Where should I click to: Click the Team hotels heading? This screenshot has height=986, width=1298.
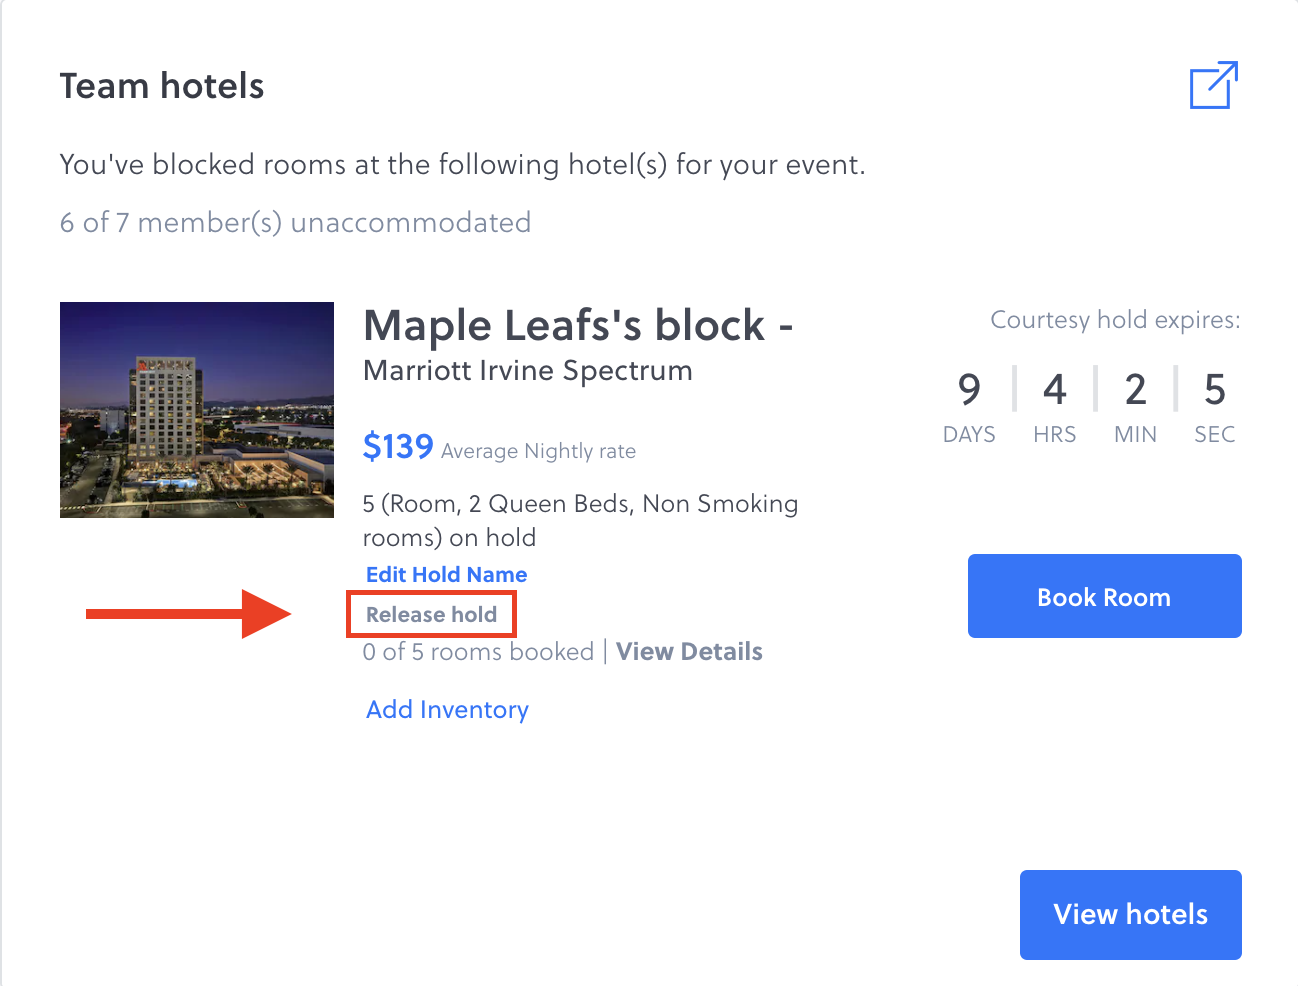click(162, 86)
